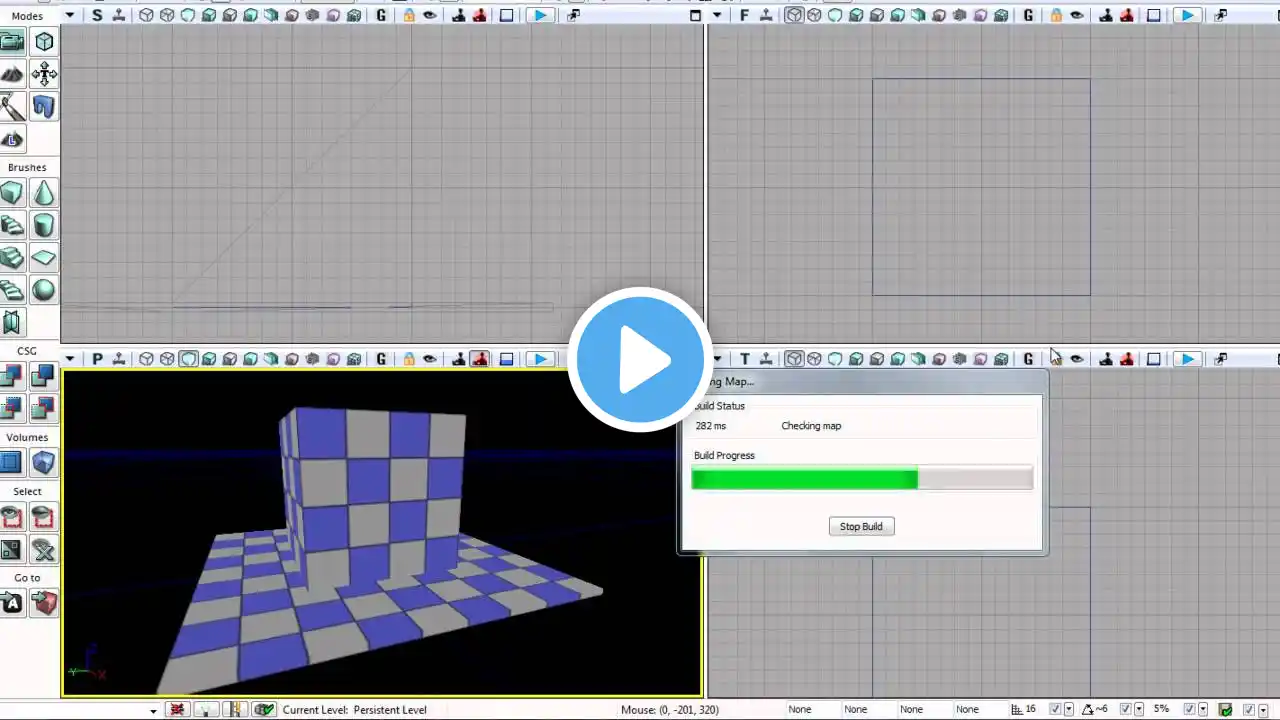Click the large video play button overlay
This screenshot has width=1280, height=720.
point(640,360)
